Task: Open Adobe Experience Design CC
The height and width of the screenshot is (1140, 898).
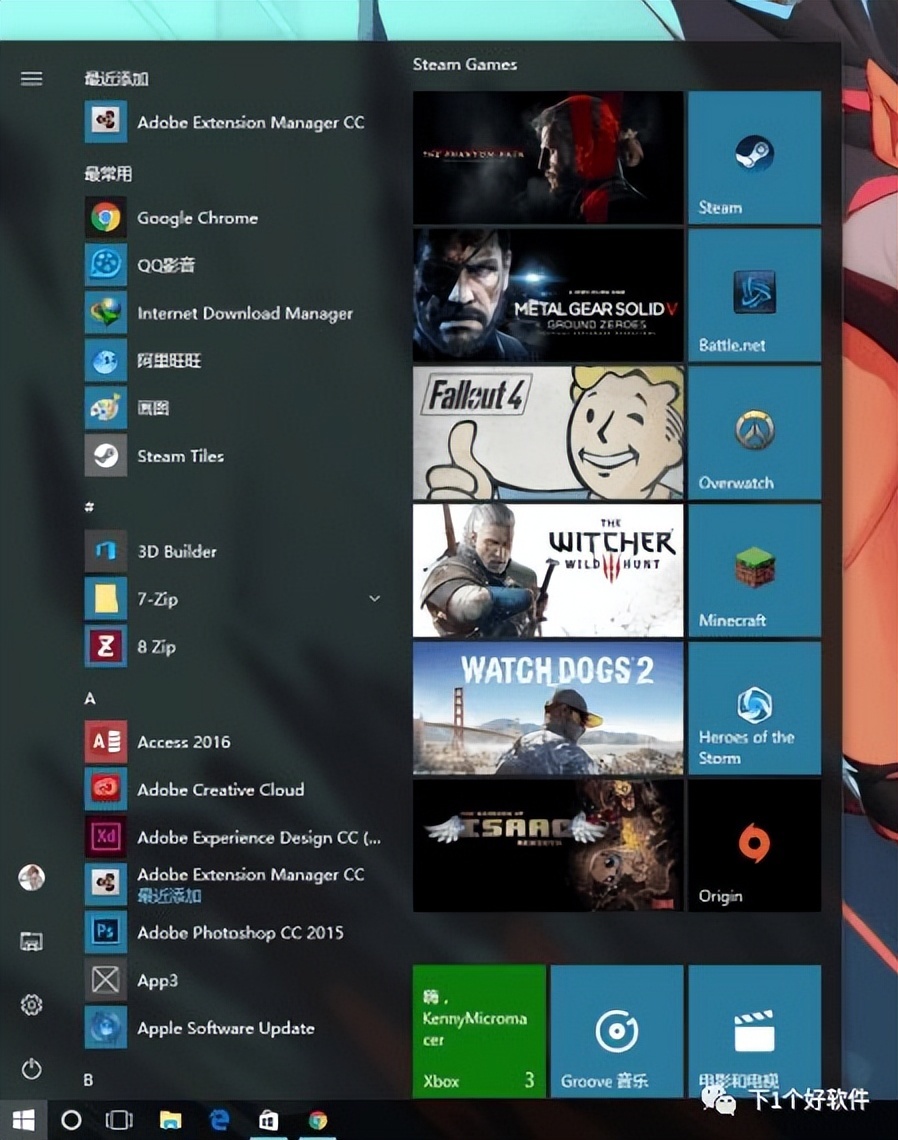Action: (x=233, y=838)
